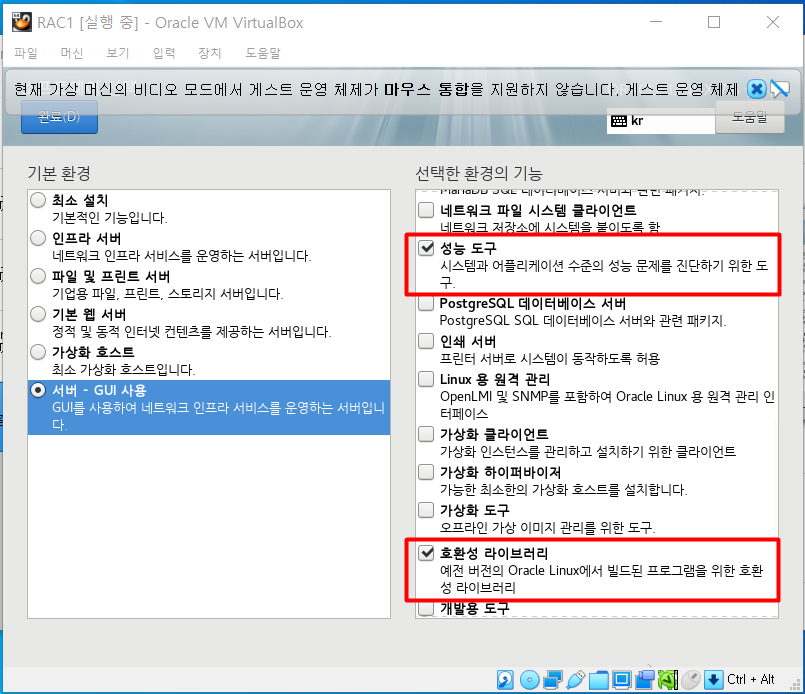
Task: Select the 서버 - GUI 사용 radio button
Action: [38, 390]
